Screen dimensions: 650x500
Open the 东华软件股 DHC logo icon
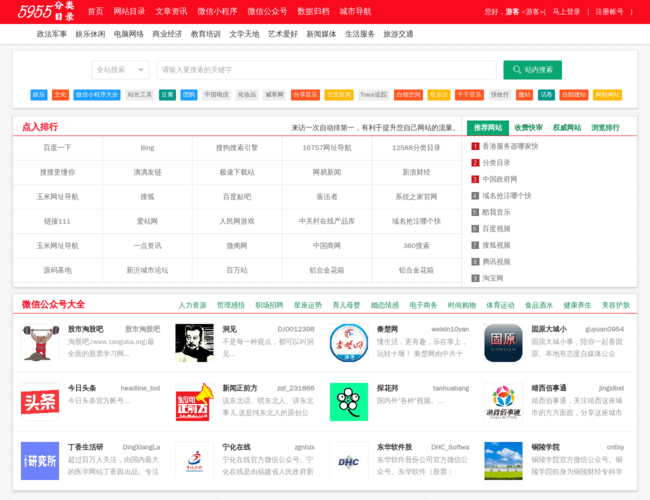[x=349, y=461]
